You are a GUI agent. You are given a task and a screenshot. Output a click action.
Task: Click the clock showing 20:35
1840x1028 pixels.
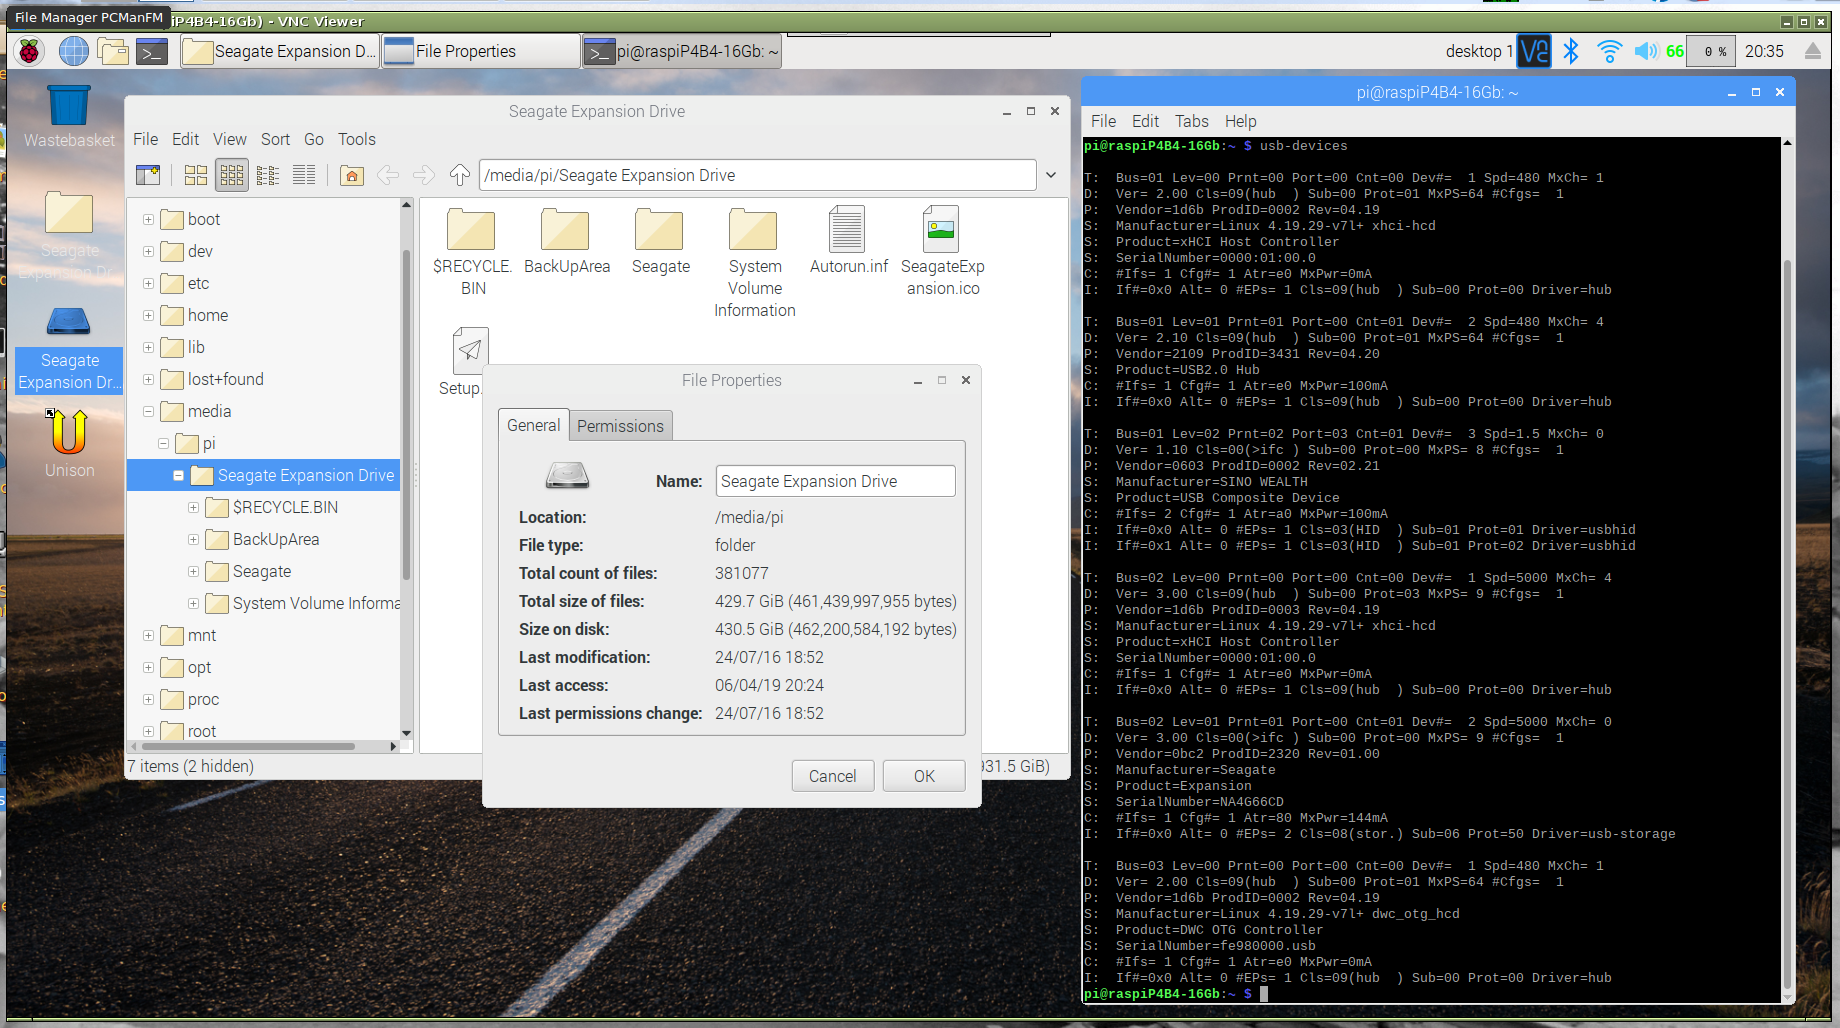coord(1764,51)
